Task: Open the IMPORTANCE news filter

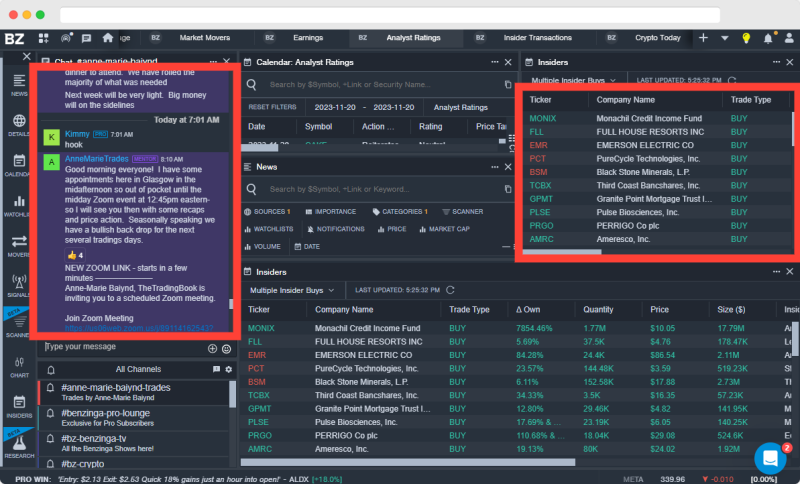Action: point(331,212)
